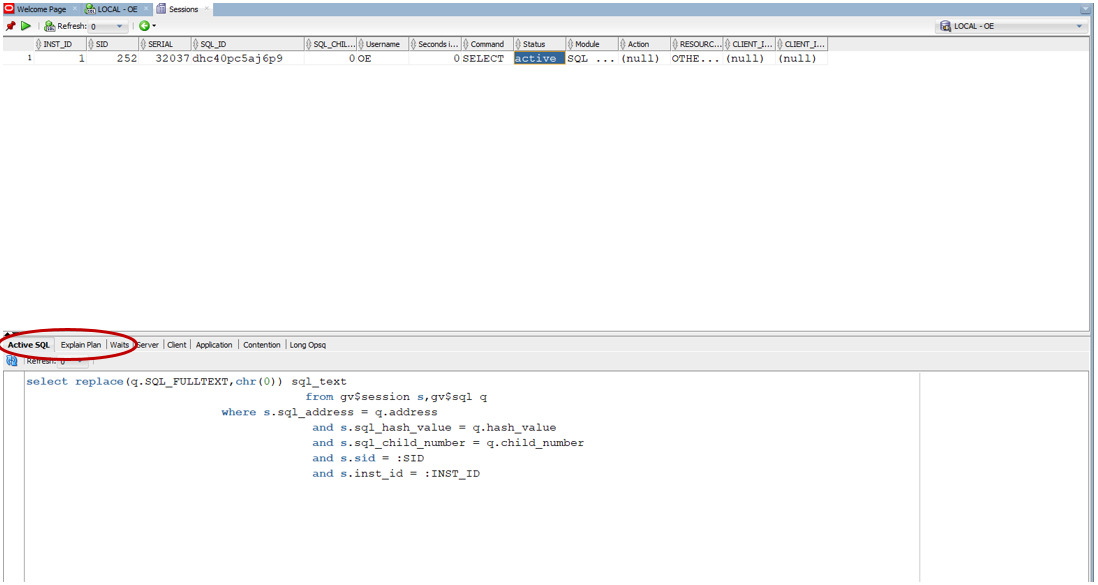Click the SQL line 'and s.sid = :SID'
1098x585 pixels.
point(368,458)
